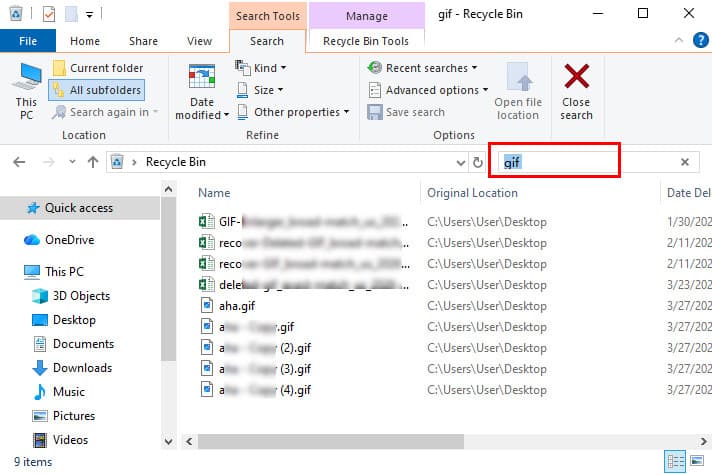Open Advanced options dropdown

(x=428, y=90)
